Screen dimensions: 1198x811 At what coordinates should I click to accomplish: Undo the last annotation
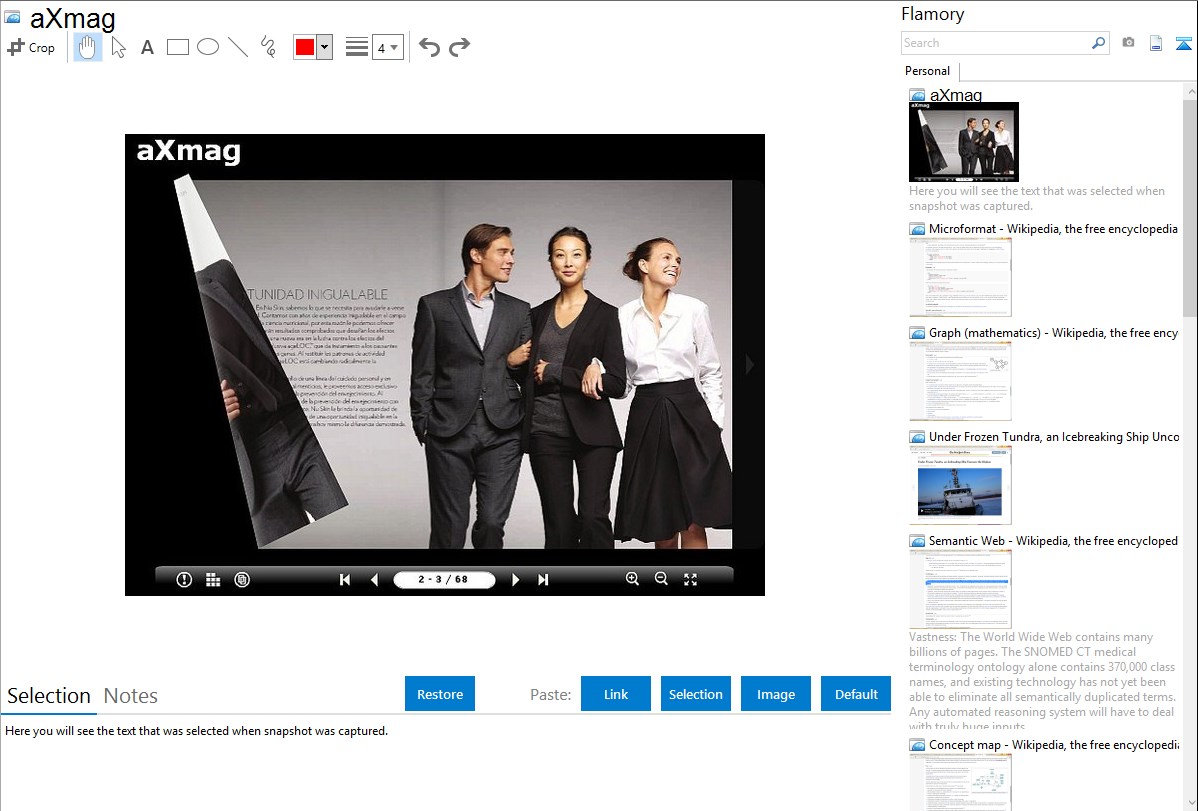click(x=429, y=47)
